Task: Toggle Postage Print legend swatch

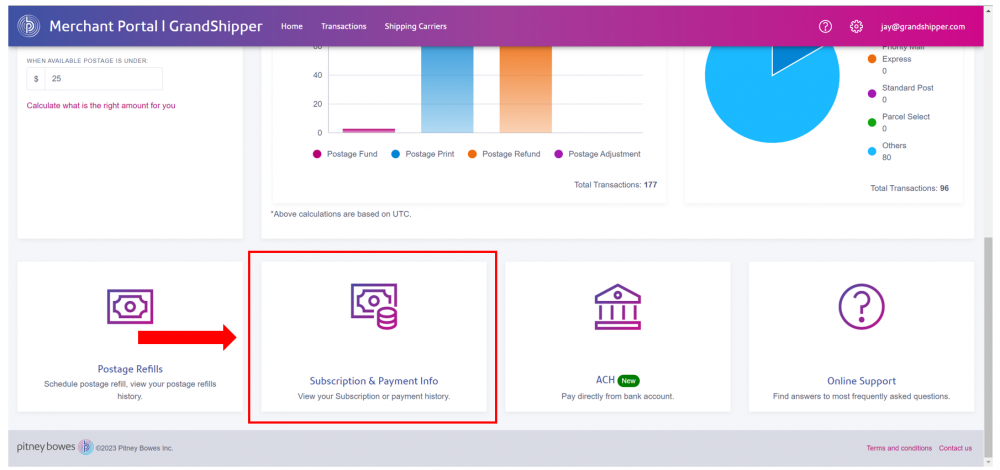Action: point(395,154)
